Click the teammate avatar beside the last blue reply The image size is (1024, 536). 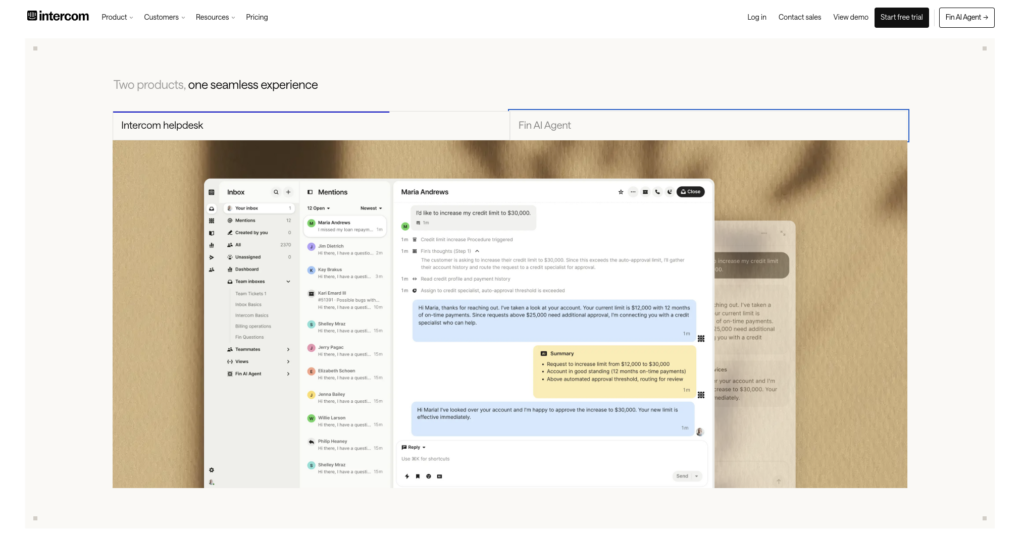[x=700, y=432]
